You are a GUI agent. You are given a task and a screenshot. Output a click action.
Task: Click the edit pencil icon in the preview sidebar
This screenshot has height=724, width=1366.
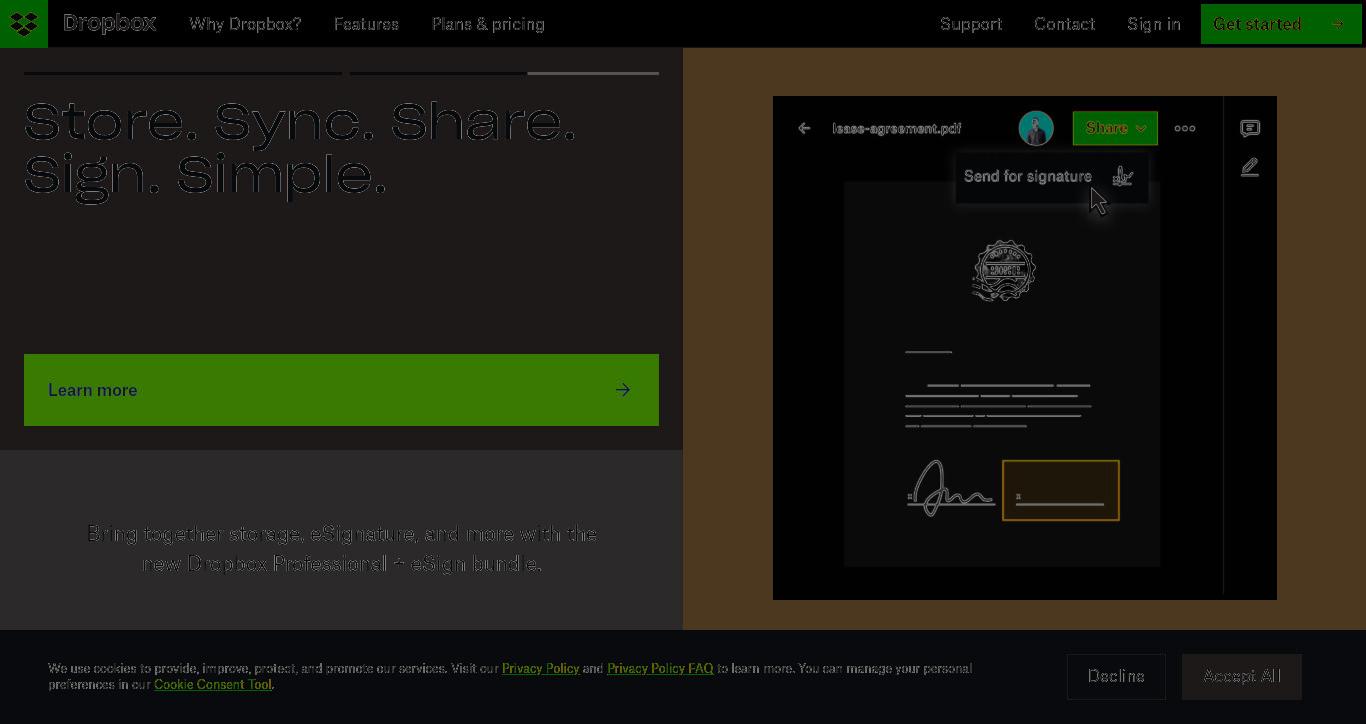pyautogui.click(x=1250, y=167)
